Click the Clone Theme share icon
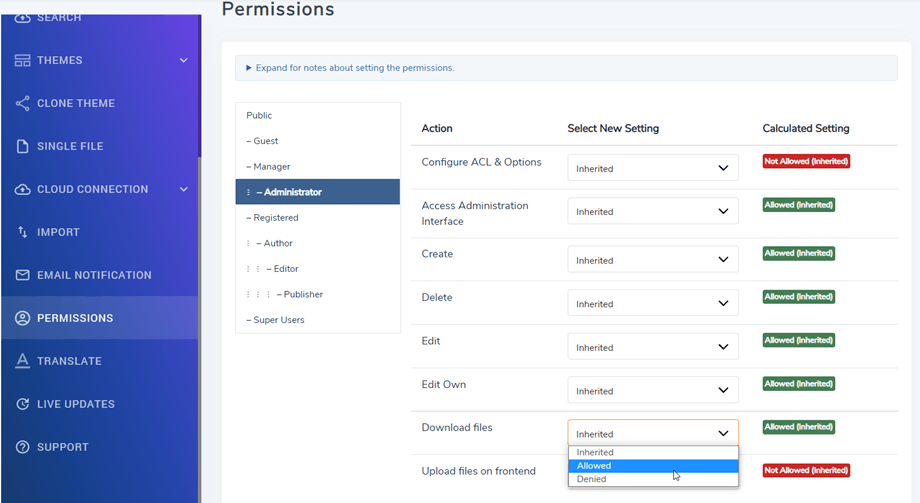920x503 pixels. click(22, 103)
